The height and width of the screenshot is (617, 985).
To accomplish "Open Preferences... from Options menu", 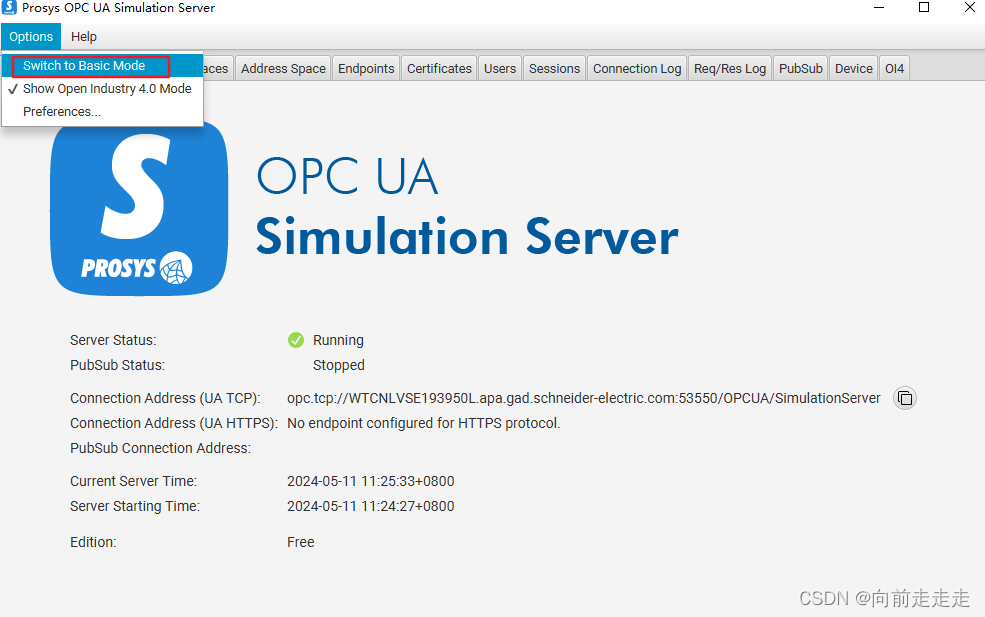I will point(102,111).
